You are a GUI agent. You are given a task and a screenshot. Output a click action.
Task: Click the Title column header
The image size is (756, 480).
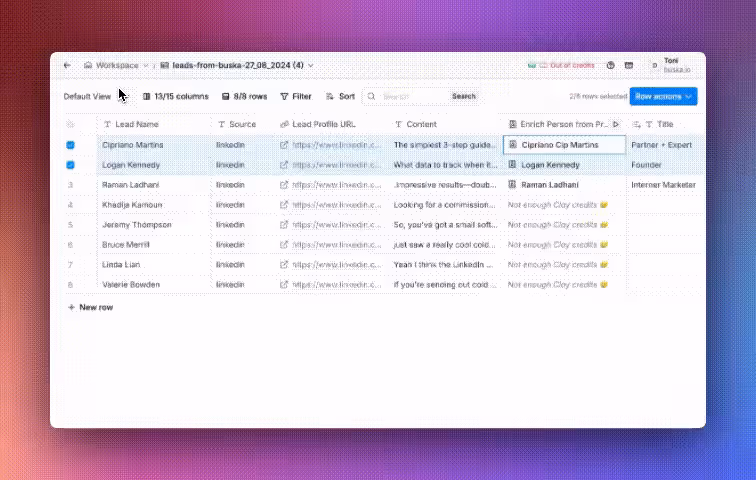(665, 124)
